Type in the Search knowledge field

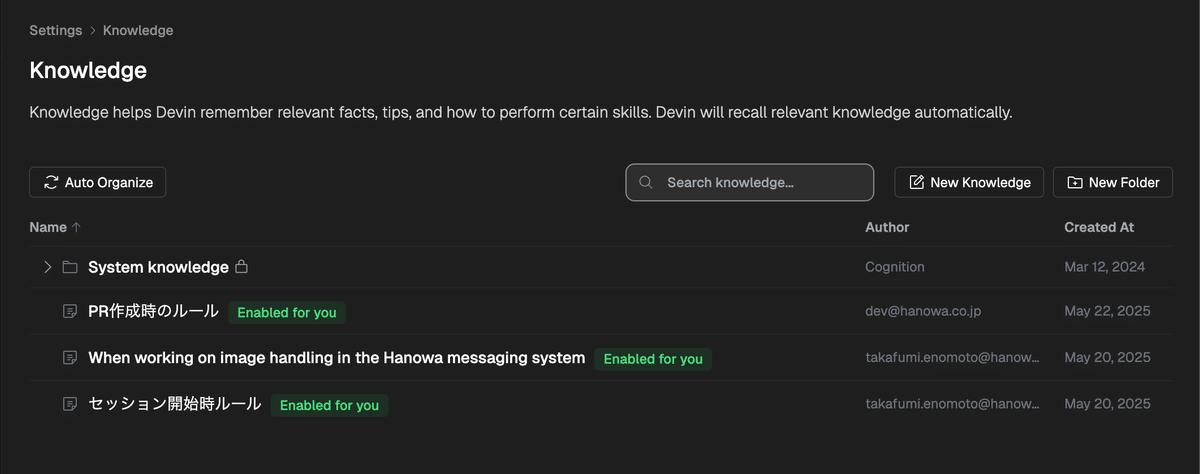coord(760,183)
